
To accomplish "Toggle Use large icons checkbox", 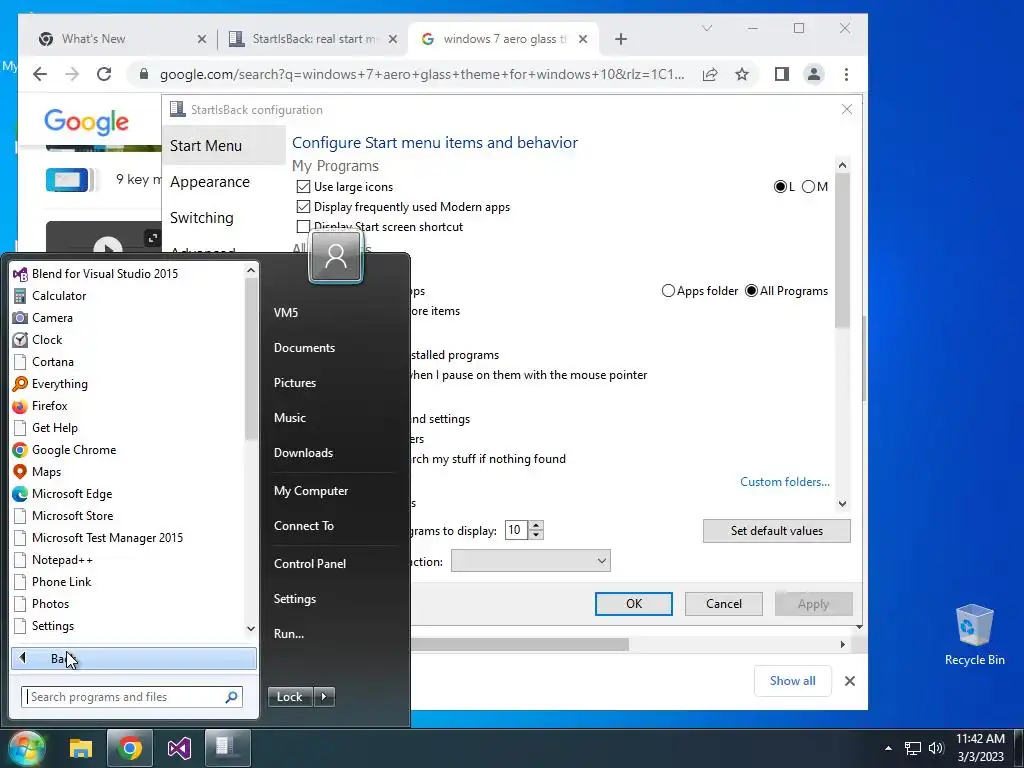I will click(303, 187).
